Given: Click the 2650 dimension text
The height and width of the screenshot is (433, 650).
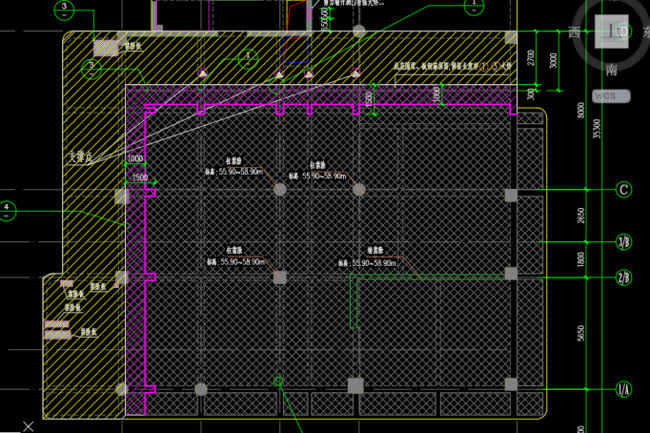Looking at the screenshot, I should pyautogui.click(x=580, y=215).
